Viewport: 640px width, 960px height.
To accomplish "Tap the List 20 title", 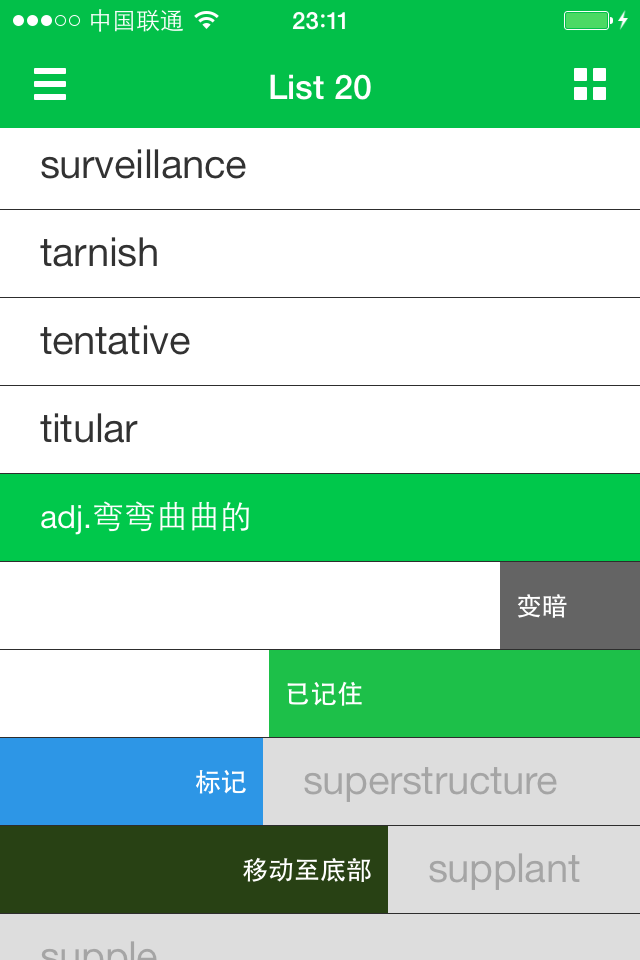I will click(x=320, y=88).
